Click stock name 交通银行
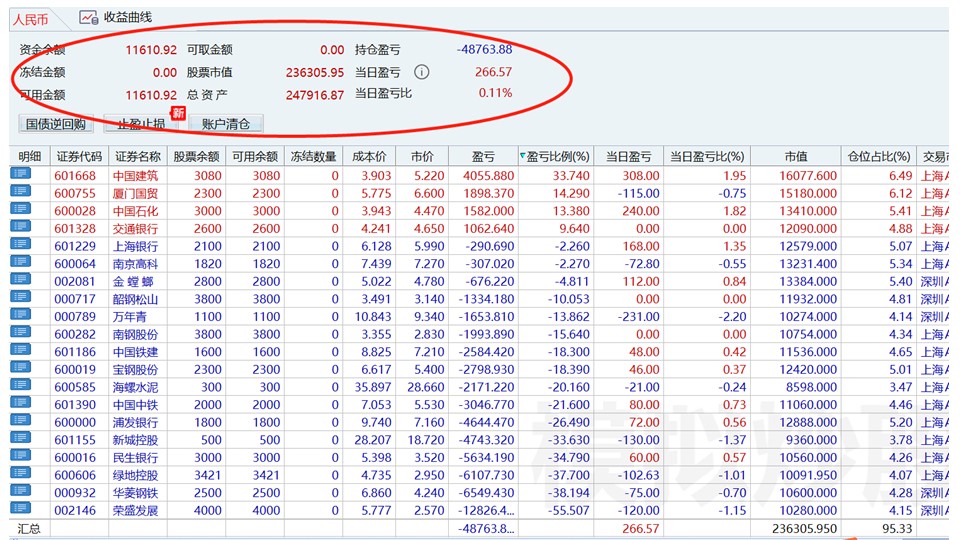 pos(135,229)
